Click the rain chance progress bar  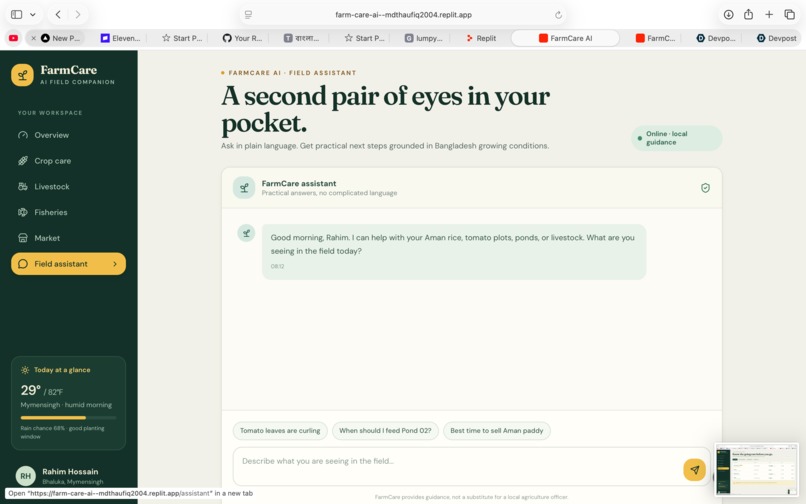(x=68, y=418)
